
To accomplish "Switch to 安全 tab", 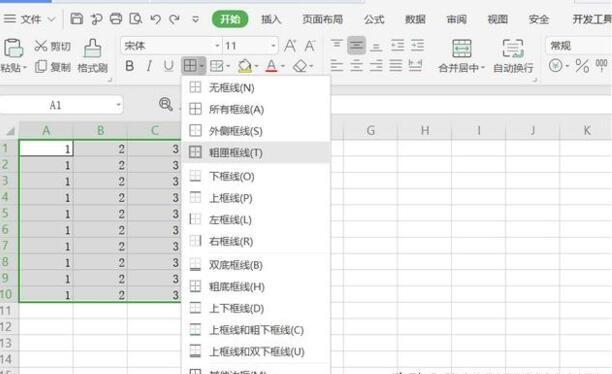I will pyautogui.click(x=539, y=19).
